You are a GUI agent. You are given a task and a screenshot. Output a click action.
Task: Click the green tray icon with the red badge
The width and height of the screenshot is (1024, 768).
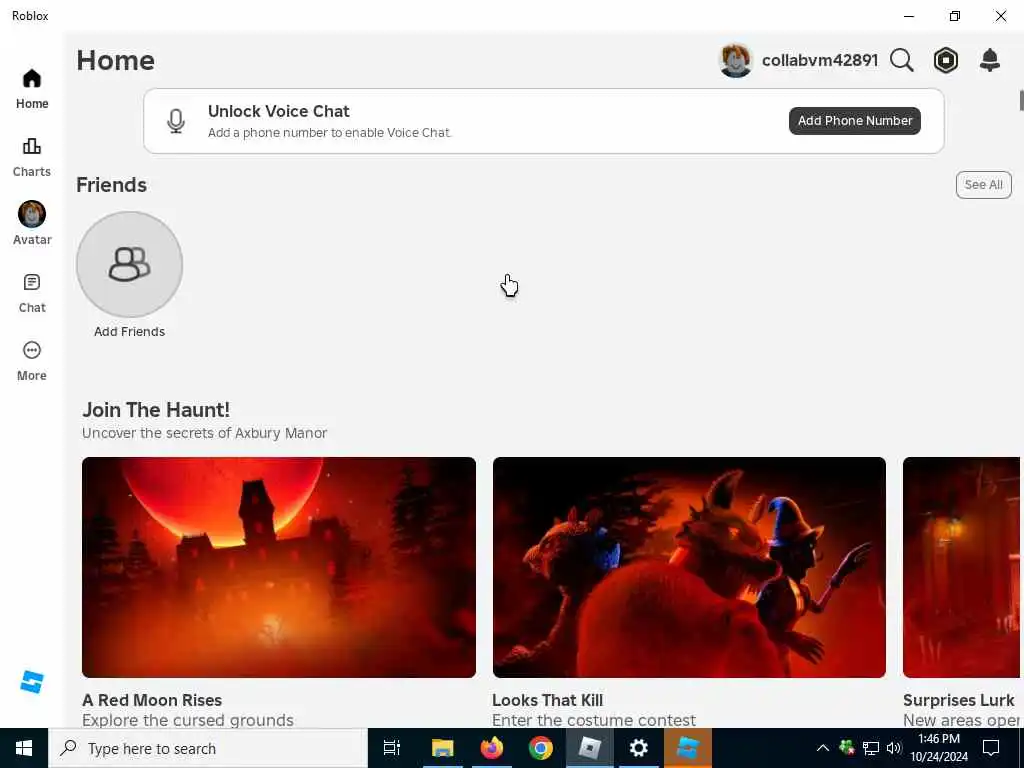click(x=847, y=748)
